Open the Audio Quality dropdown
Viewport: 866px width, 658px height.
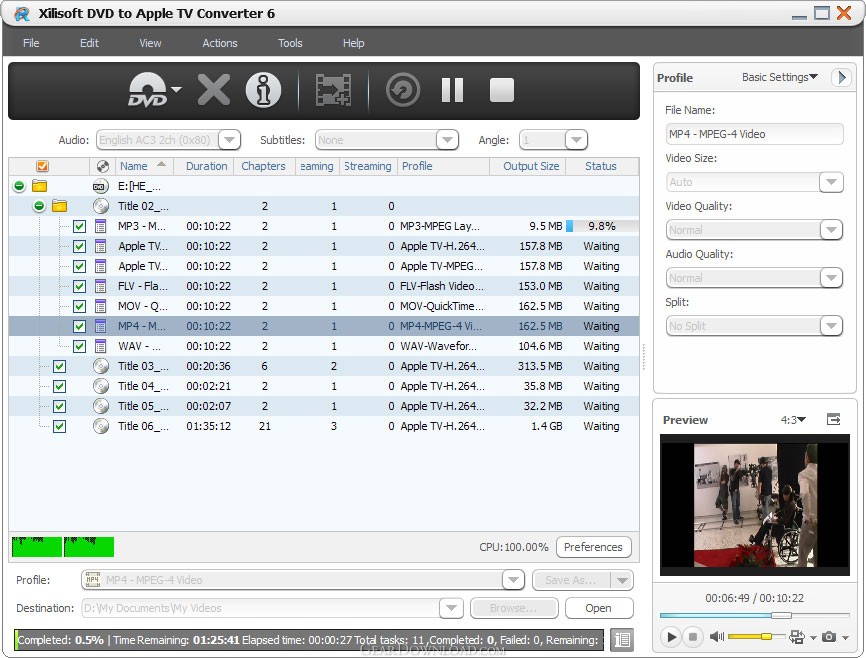(x=831, y=278)
